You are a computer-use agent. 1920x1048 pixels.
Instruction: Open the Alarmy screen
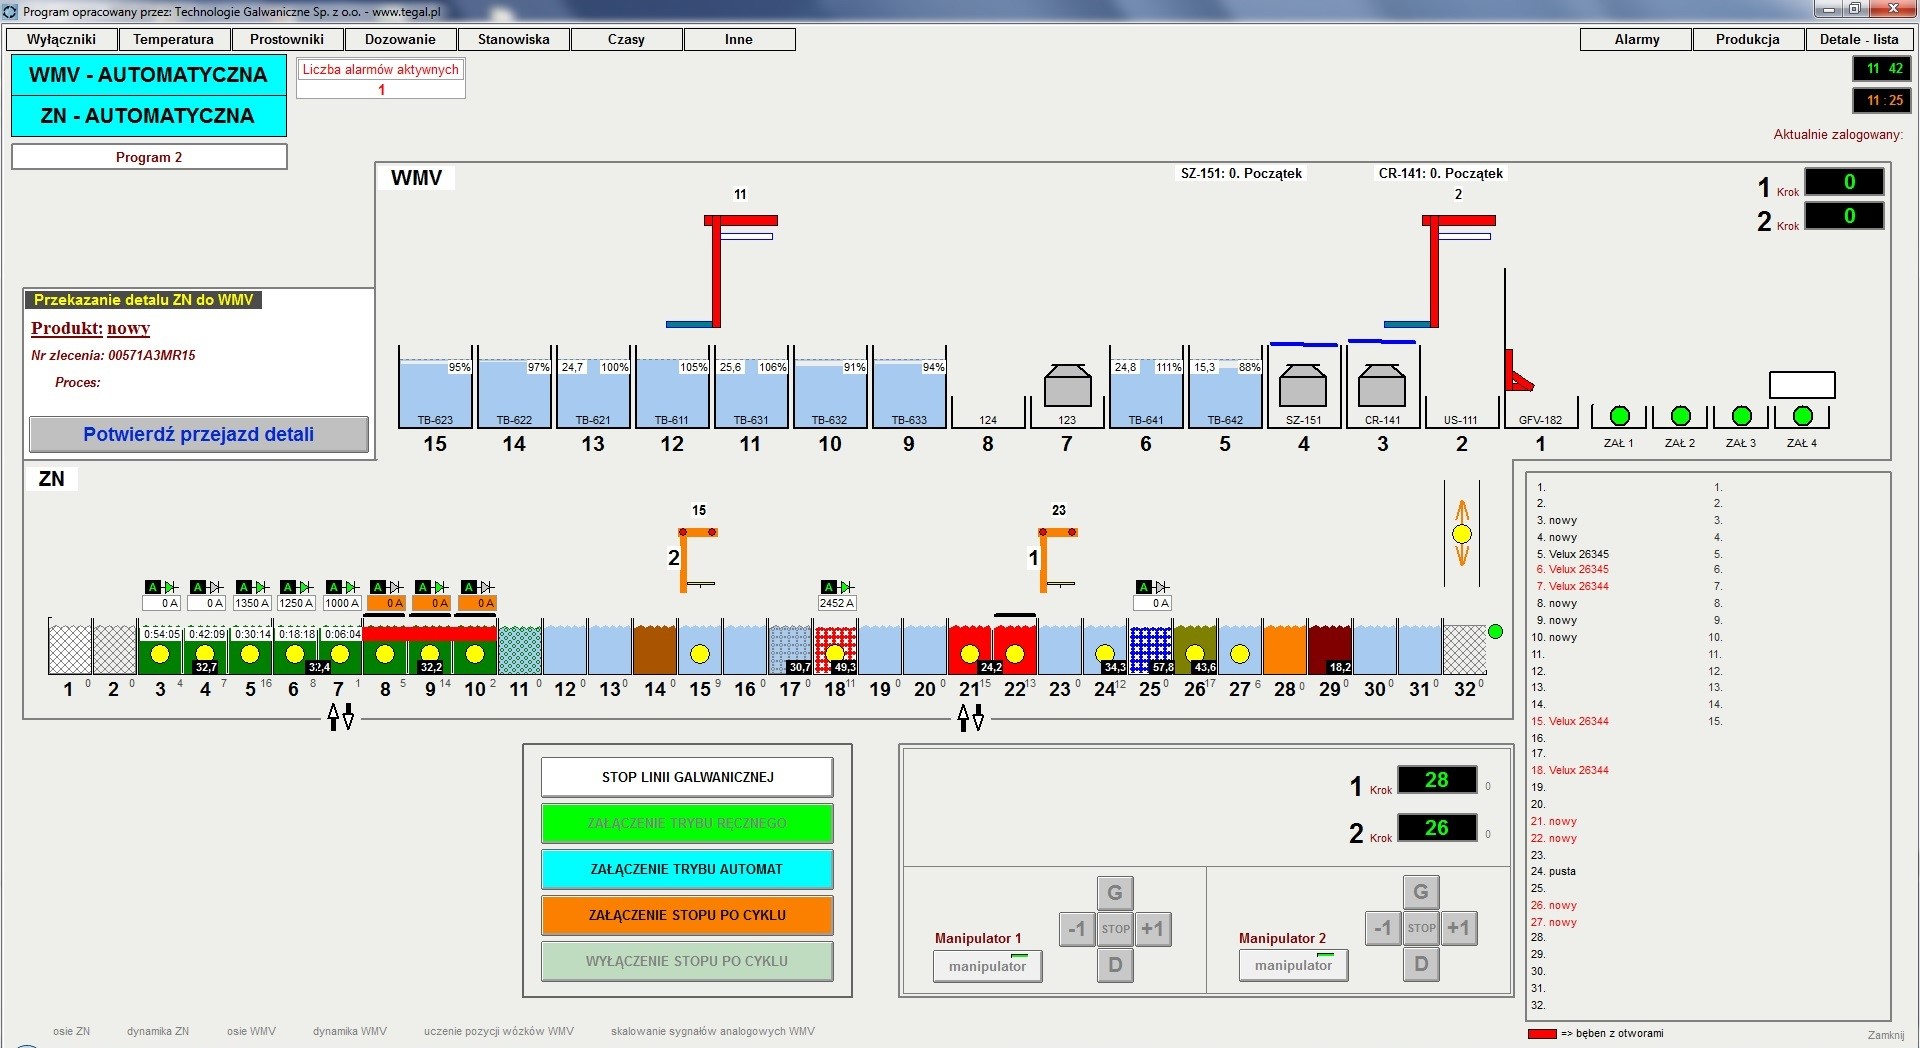[x=1636, y=39]
